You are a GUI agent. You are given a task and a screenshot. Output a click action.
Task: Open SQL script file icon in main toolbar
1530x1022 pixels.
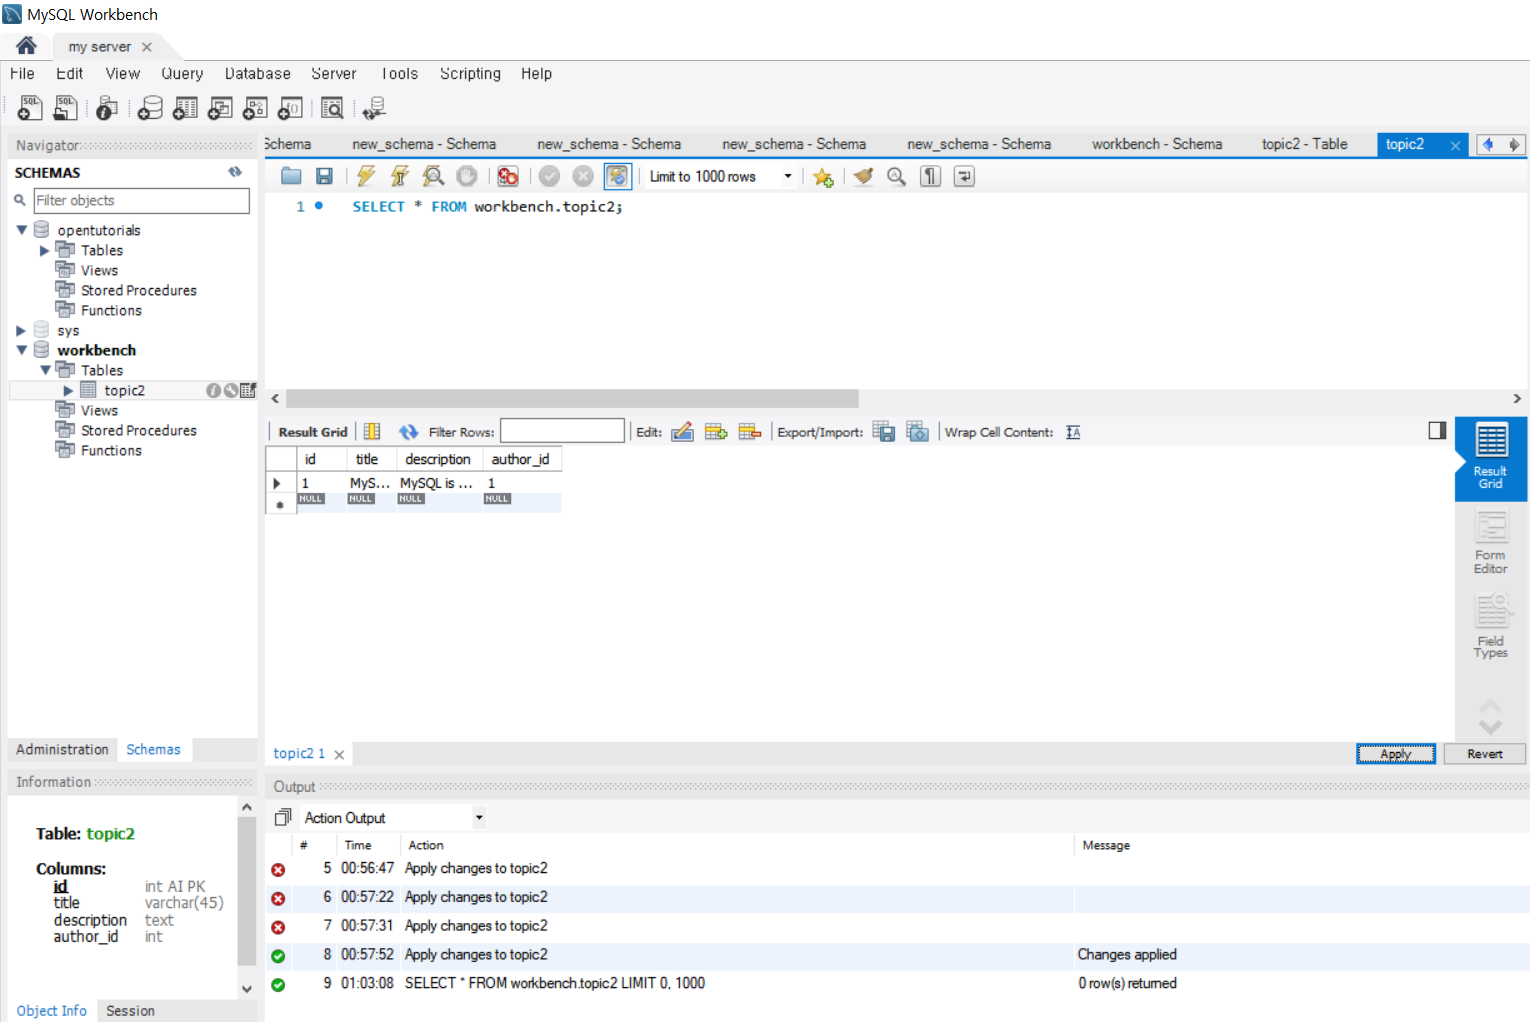point(65,108)
